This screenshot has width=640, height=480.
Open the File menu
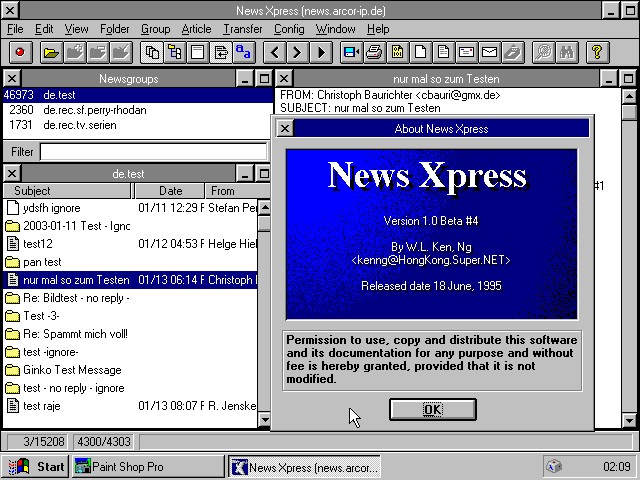[x=15, y=29]
